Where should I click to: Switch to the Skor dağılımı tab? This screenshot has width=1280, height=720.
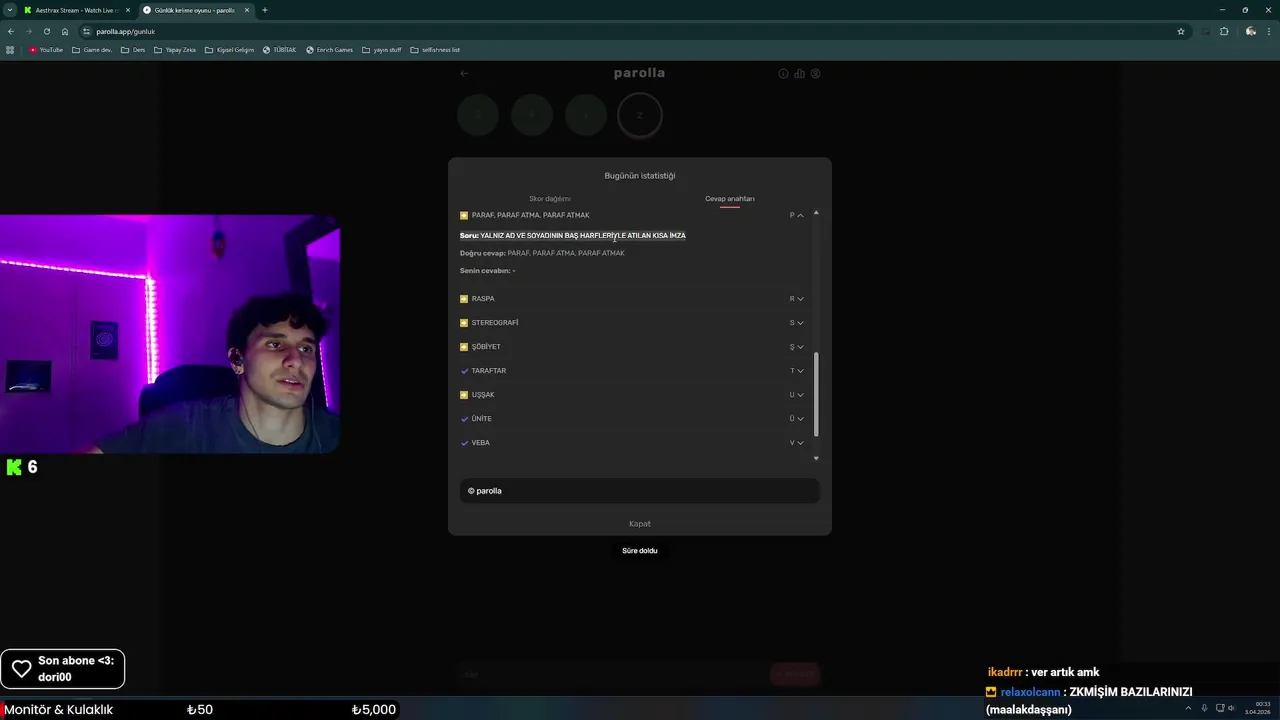point(550,199)
